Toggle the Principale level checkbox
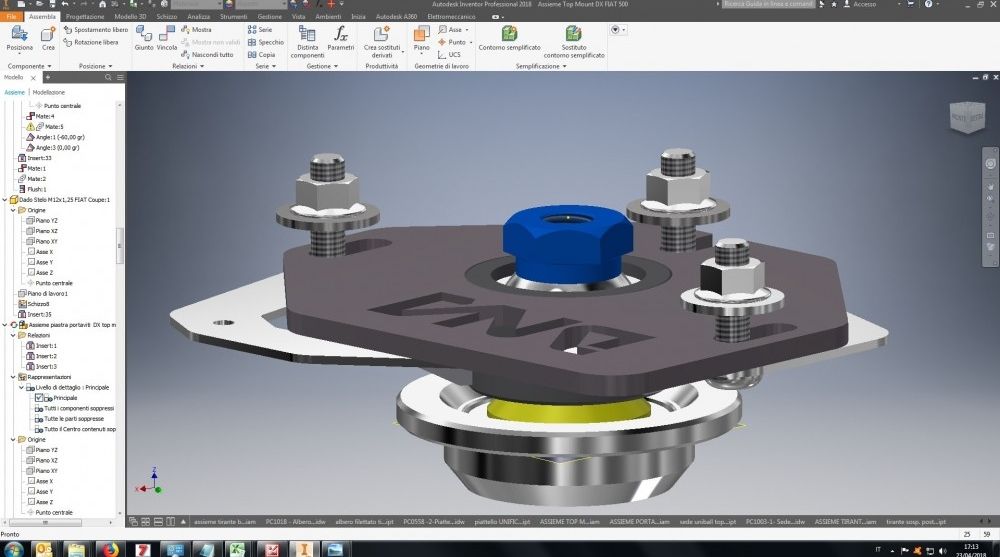 39,397
